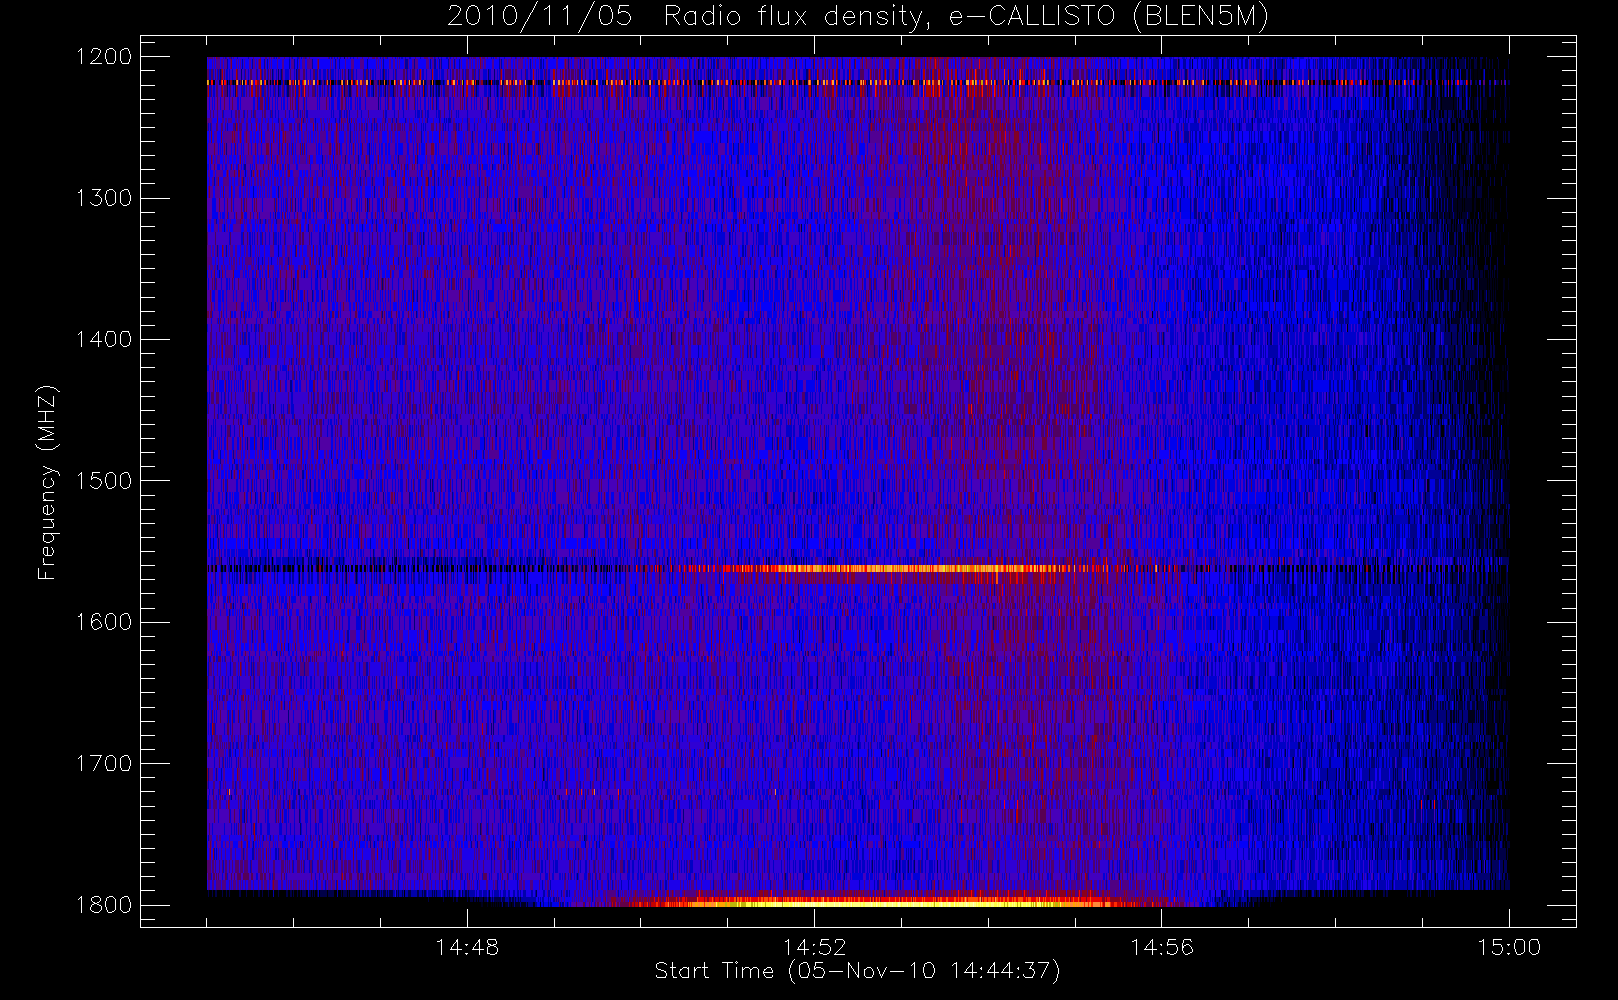The height and width of the screenshot is (1000, 1618).
Task: Click the 15:00 time tick label
Action: [x=1509, y=947]
